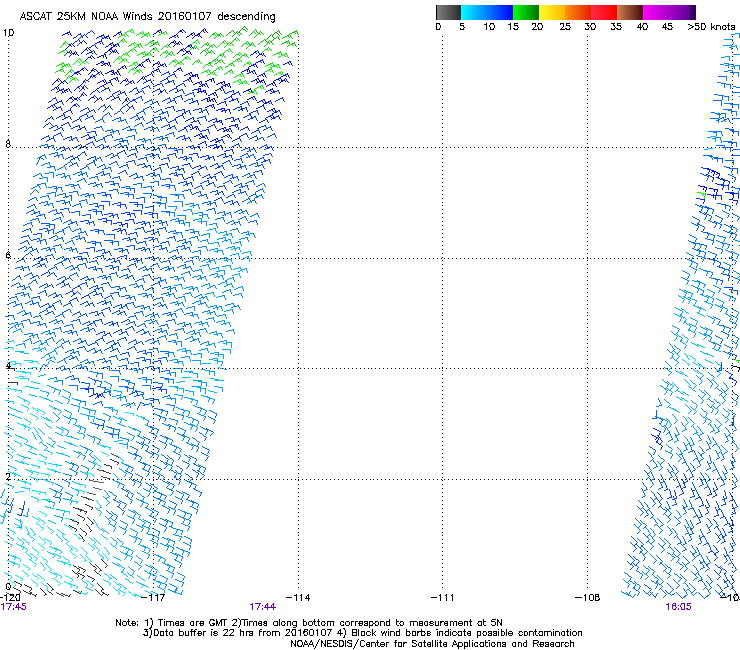
Task: Click the "25" label under the color bar
Action: tap(565, 27)
